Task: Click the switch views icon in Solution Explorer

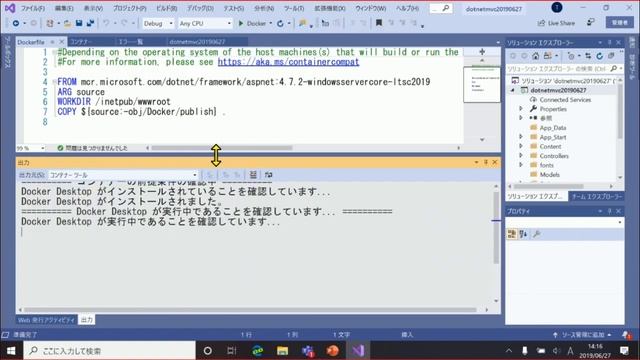Action: pyautogui.click(x=547, y=56)
